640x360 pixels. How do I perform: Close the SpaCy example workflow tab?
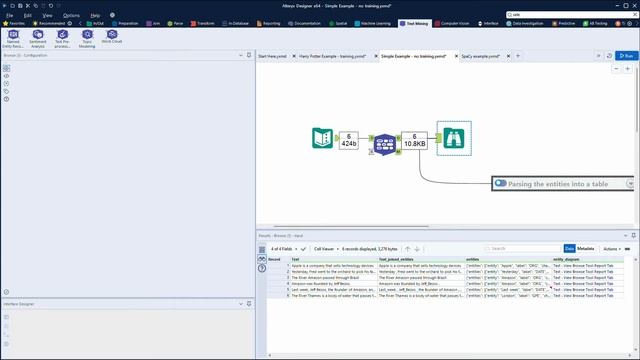pyautogui.click(x=508, y=56)
